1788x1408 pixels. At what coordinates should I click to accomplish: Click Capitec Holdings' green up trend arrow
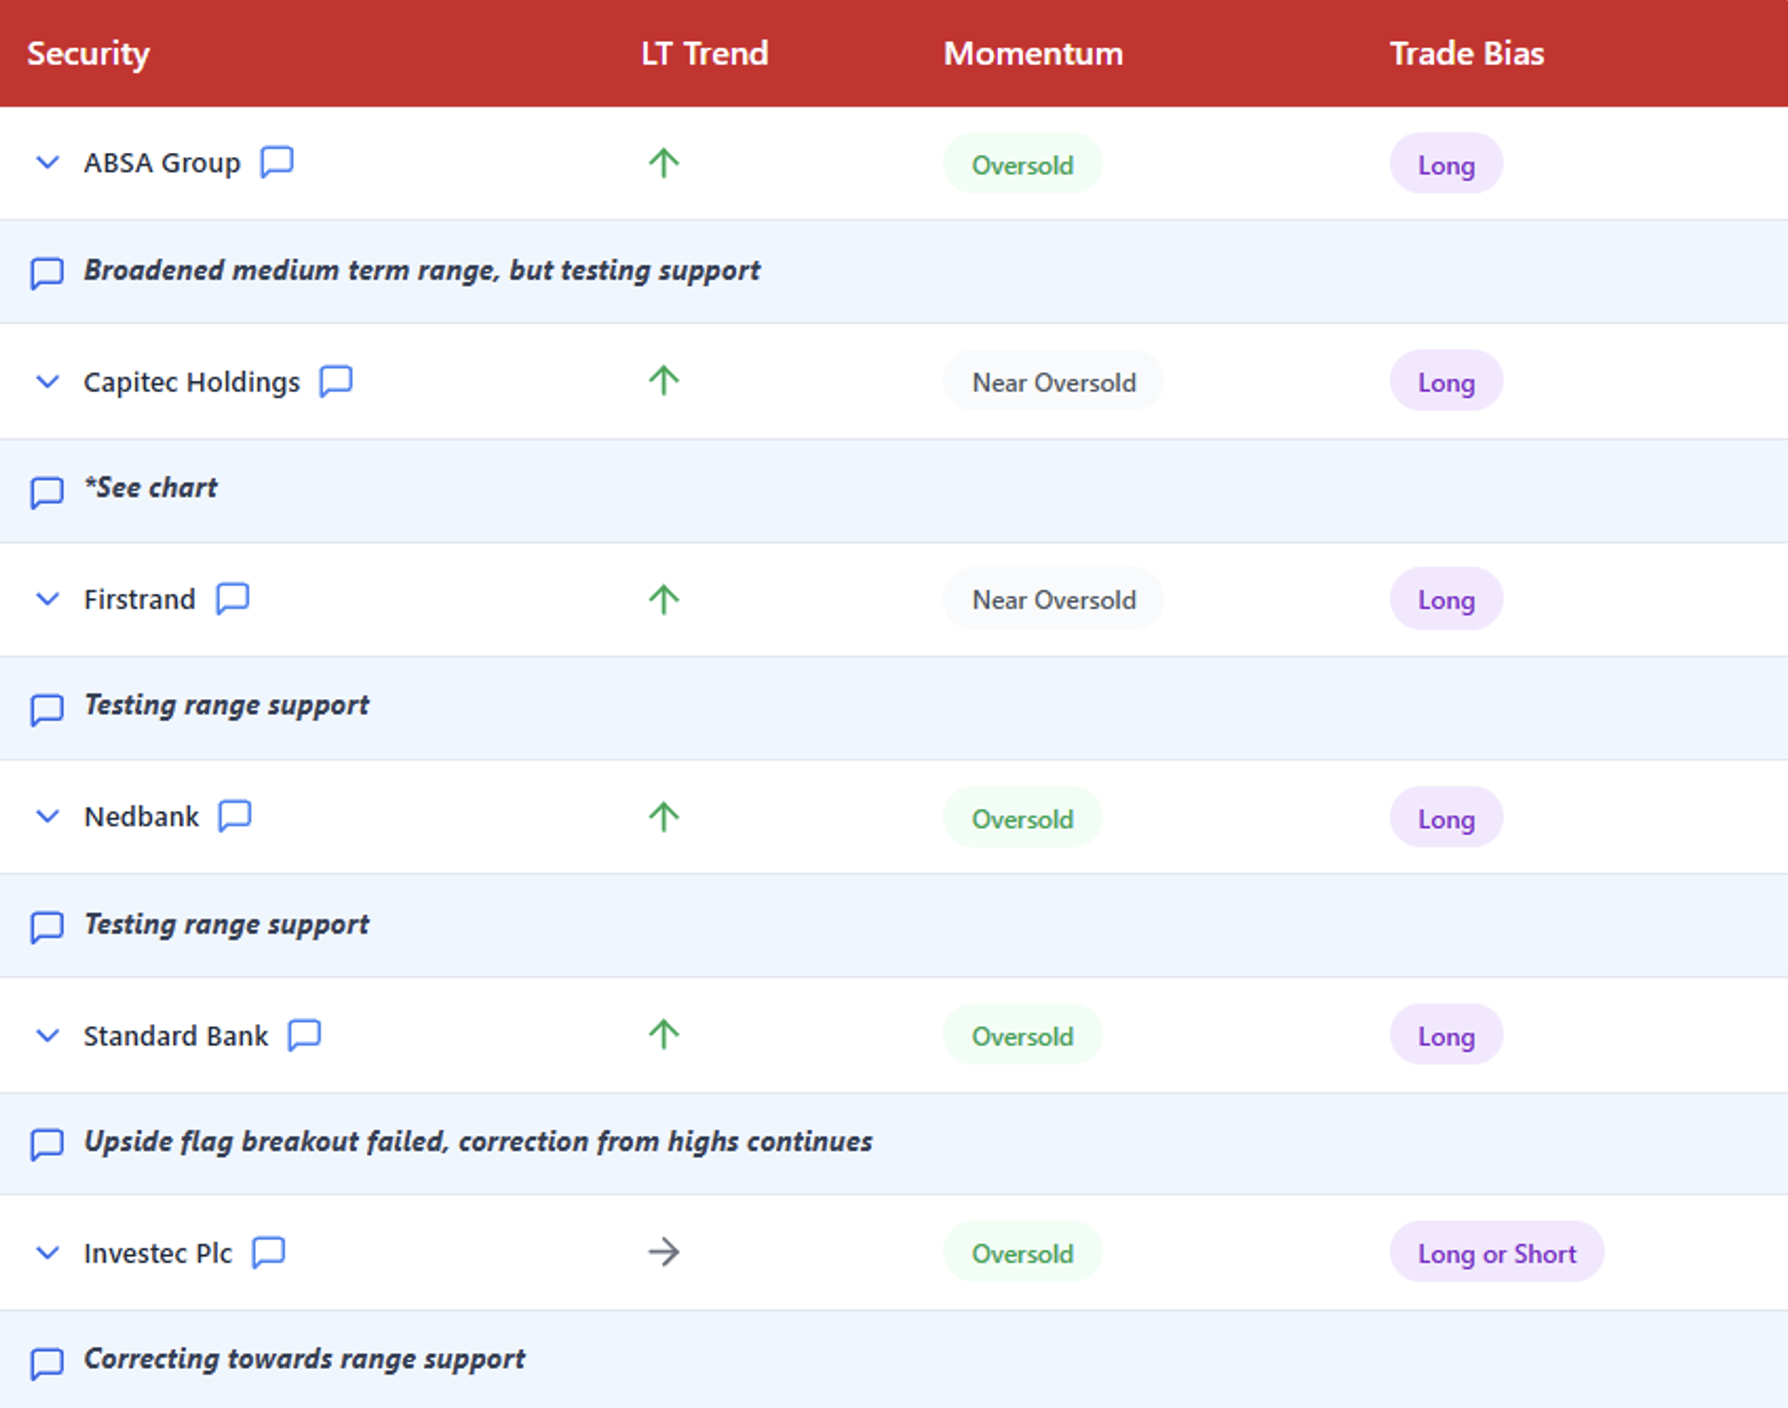pos(663,380)
